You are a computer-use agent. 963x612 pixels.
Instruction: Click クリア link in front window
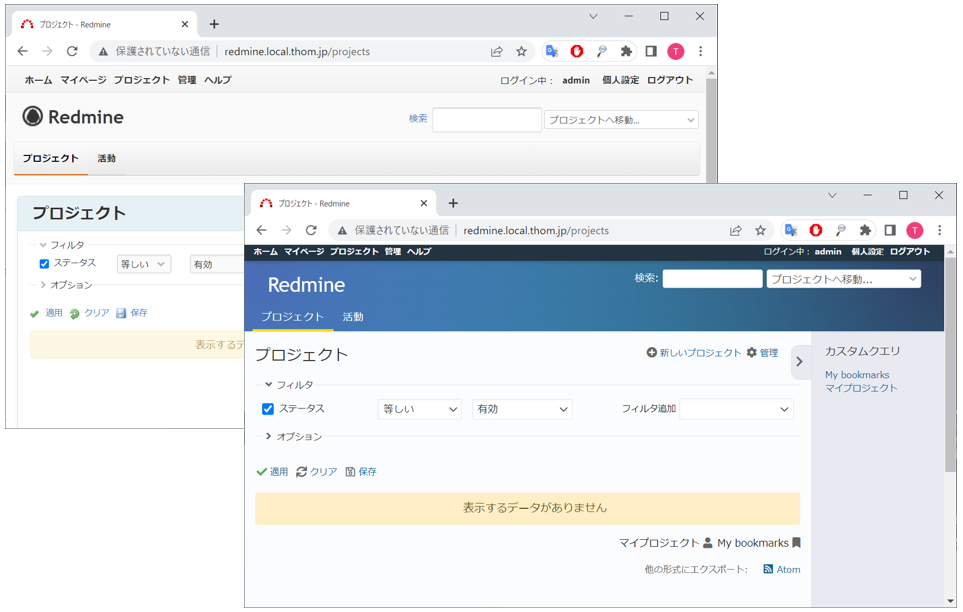pos(317,472)
